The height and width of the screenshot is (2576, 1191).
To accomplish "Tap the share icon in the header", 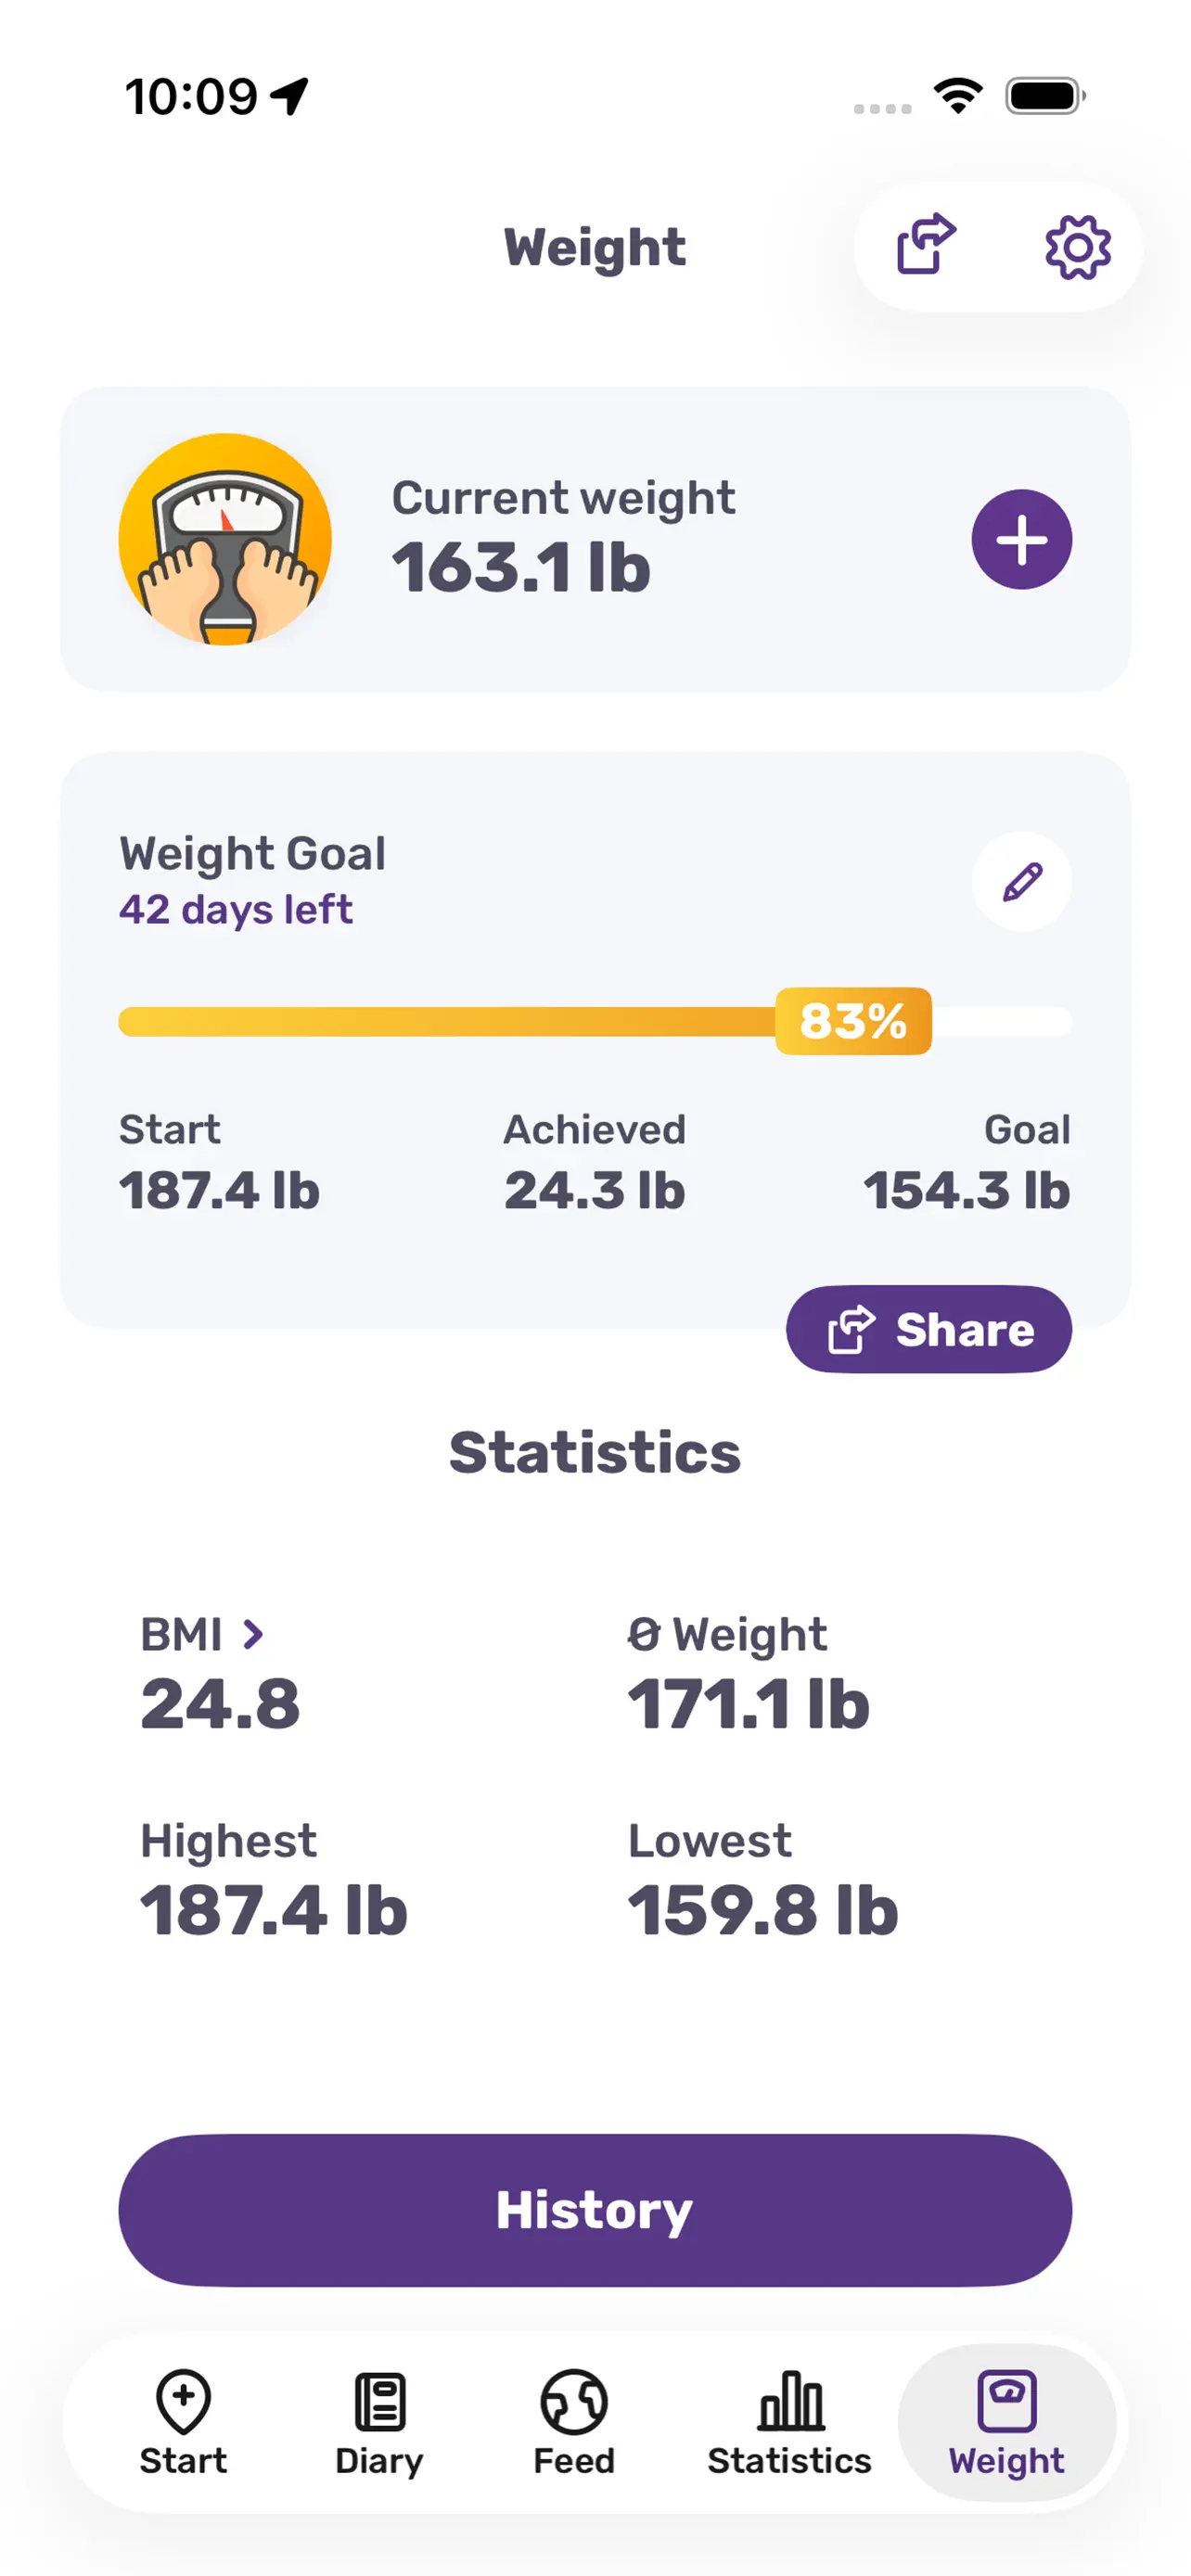I will [925, 244].
